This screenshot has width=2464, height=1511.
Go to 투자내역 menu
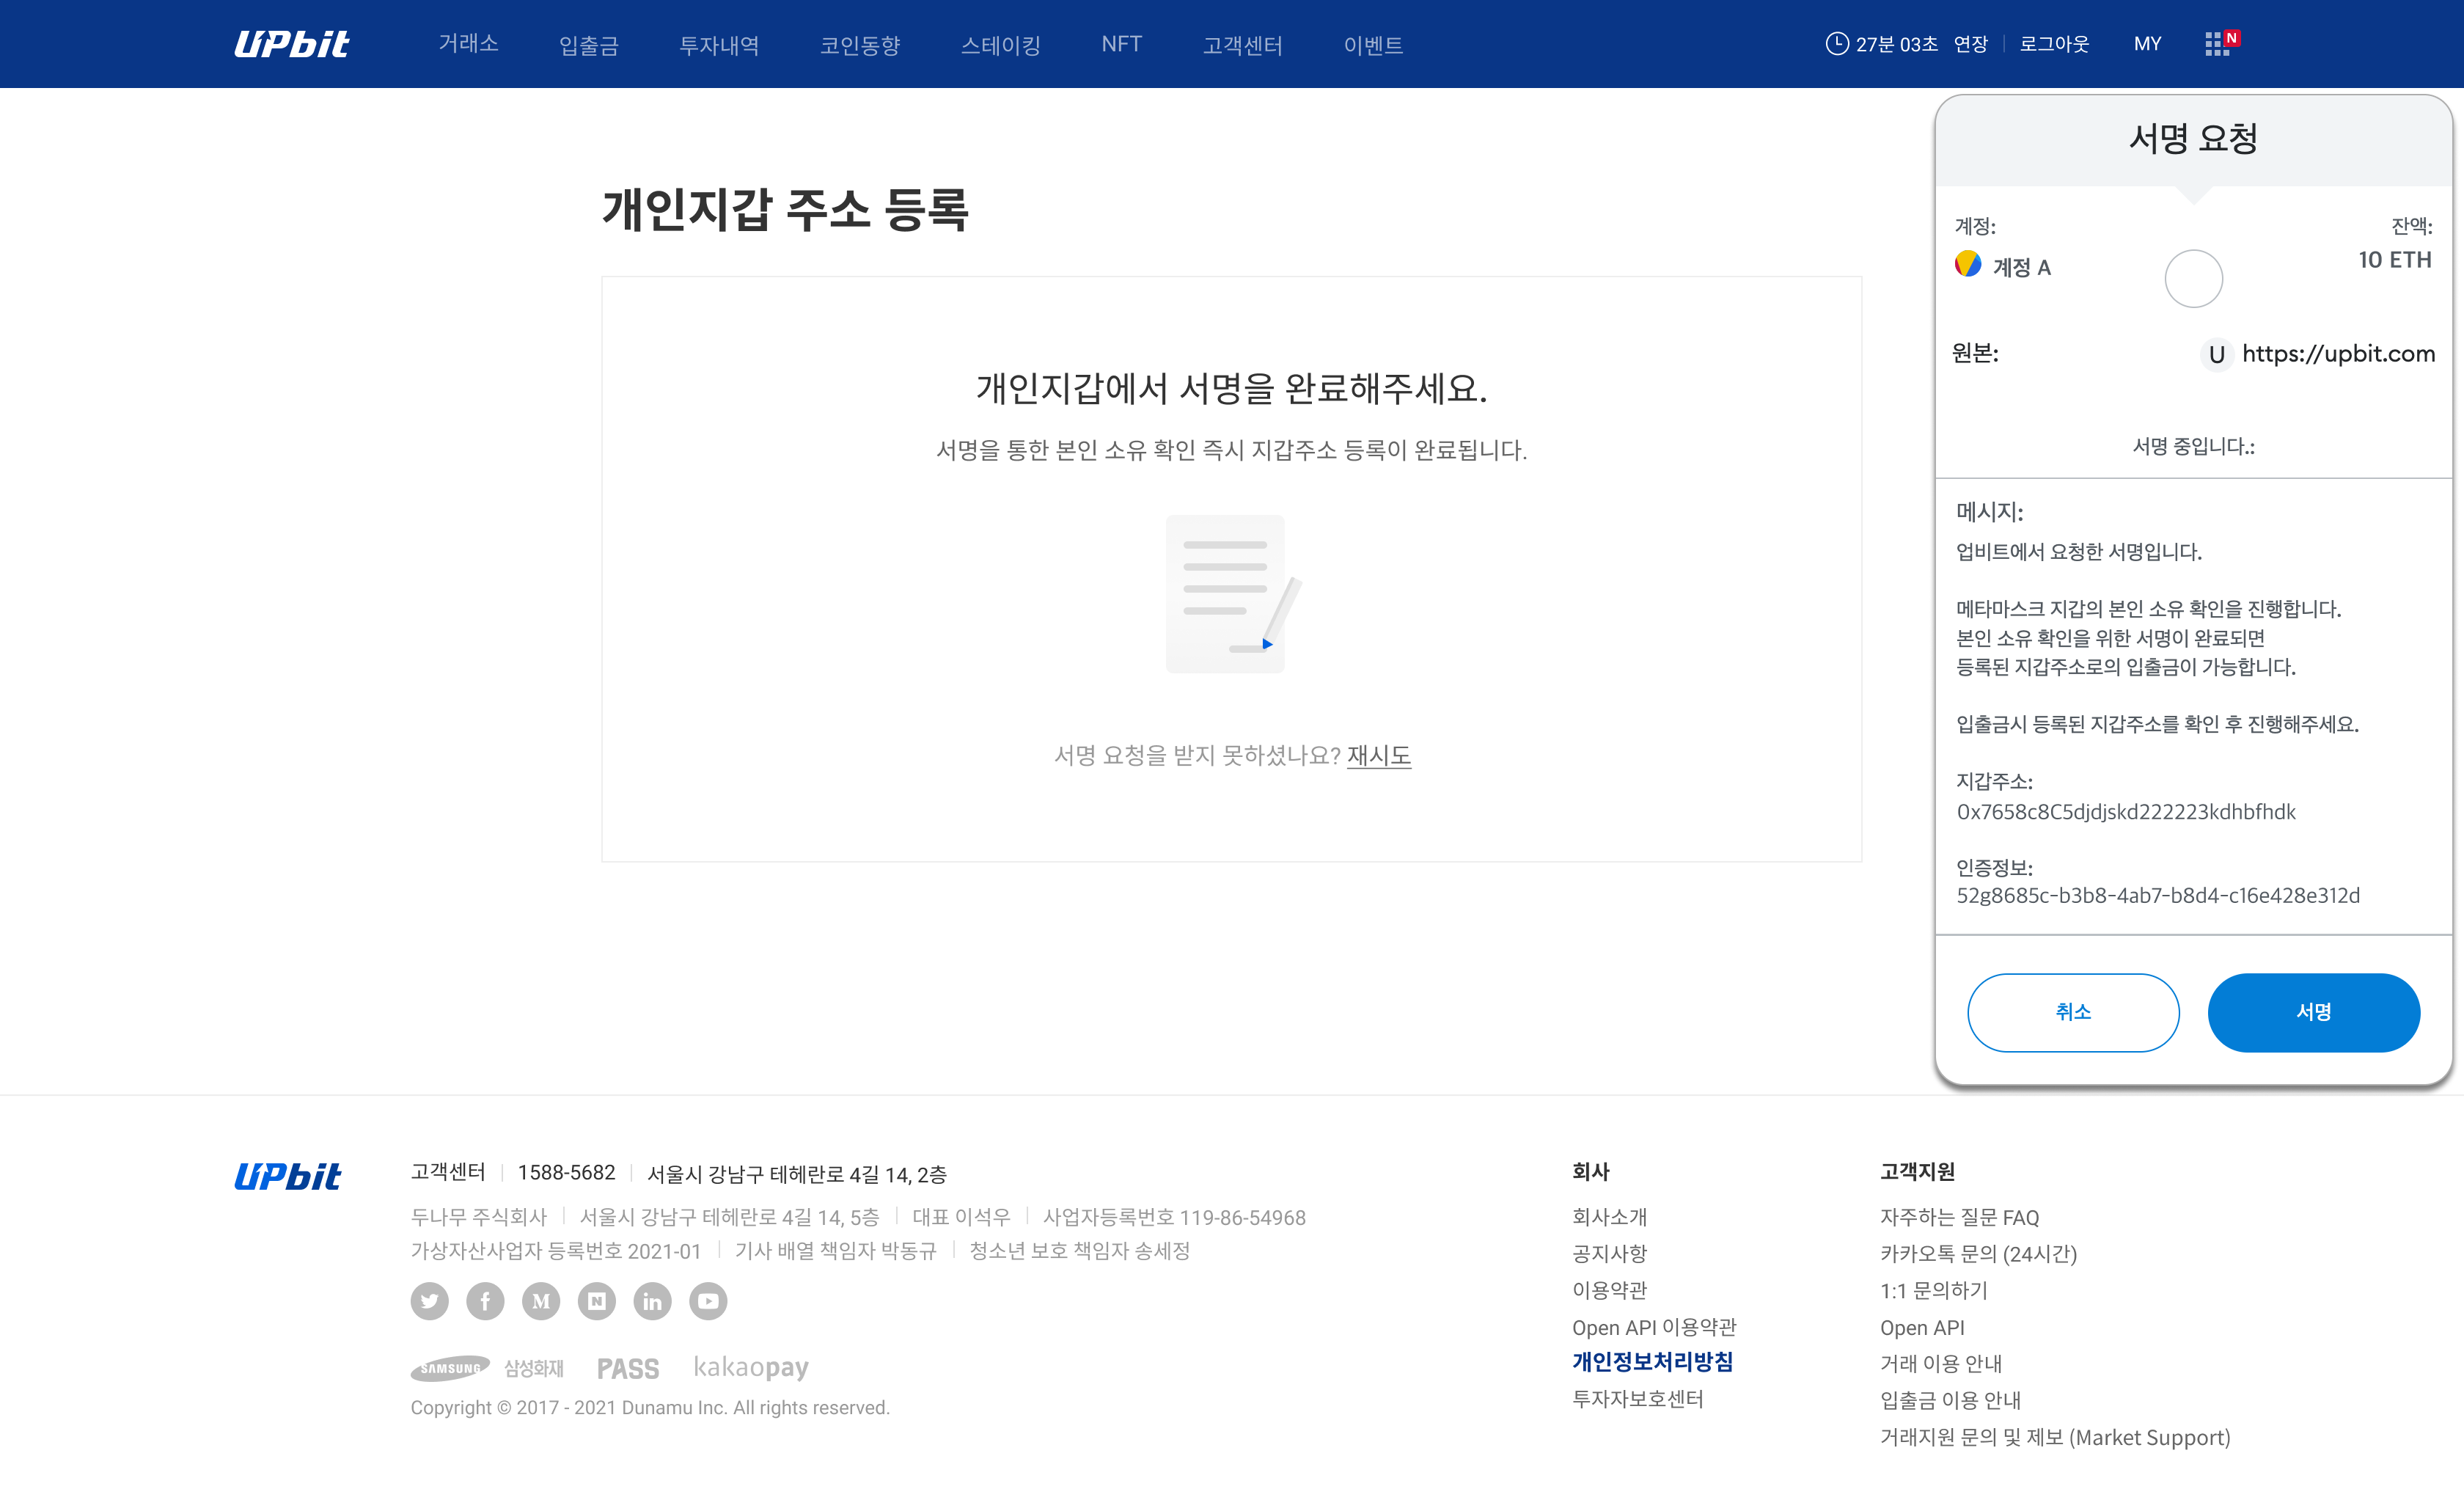719,45
